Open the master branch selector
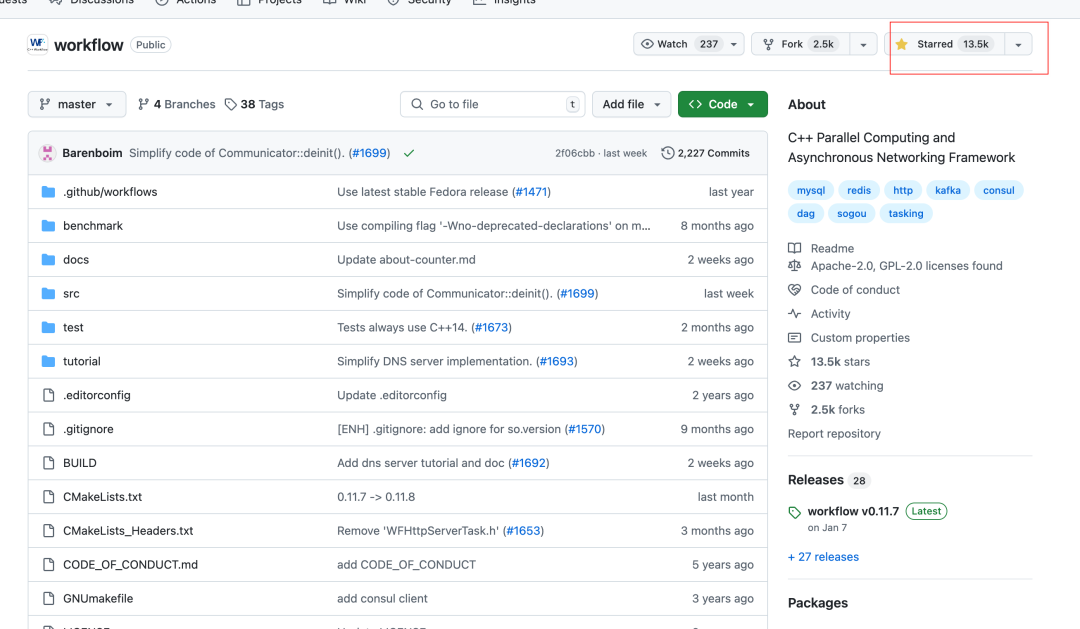 (x=77, y=104)
